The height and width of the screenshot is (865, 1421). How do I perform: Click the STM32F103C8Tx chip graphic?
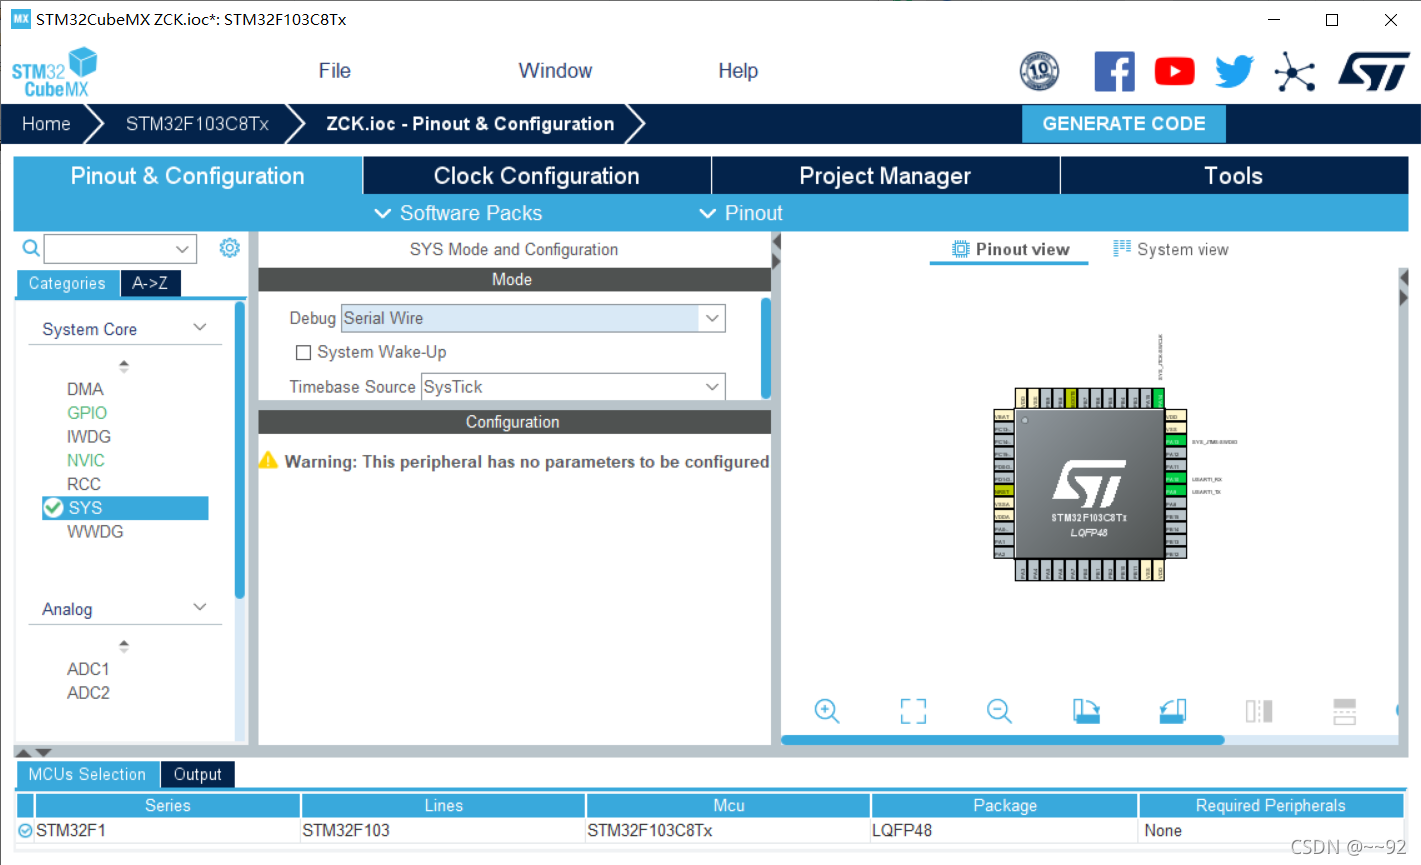pyautogui.click(x=1089, y=484)
